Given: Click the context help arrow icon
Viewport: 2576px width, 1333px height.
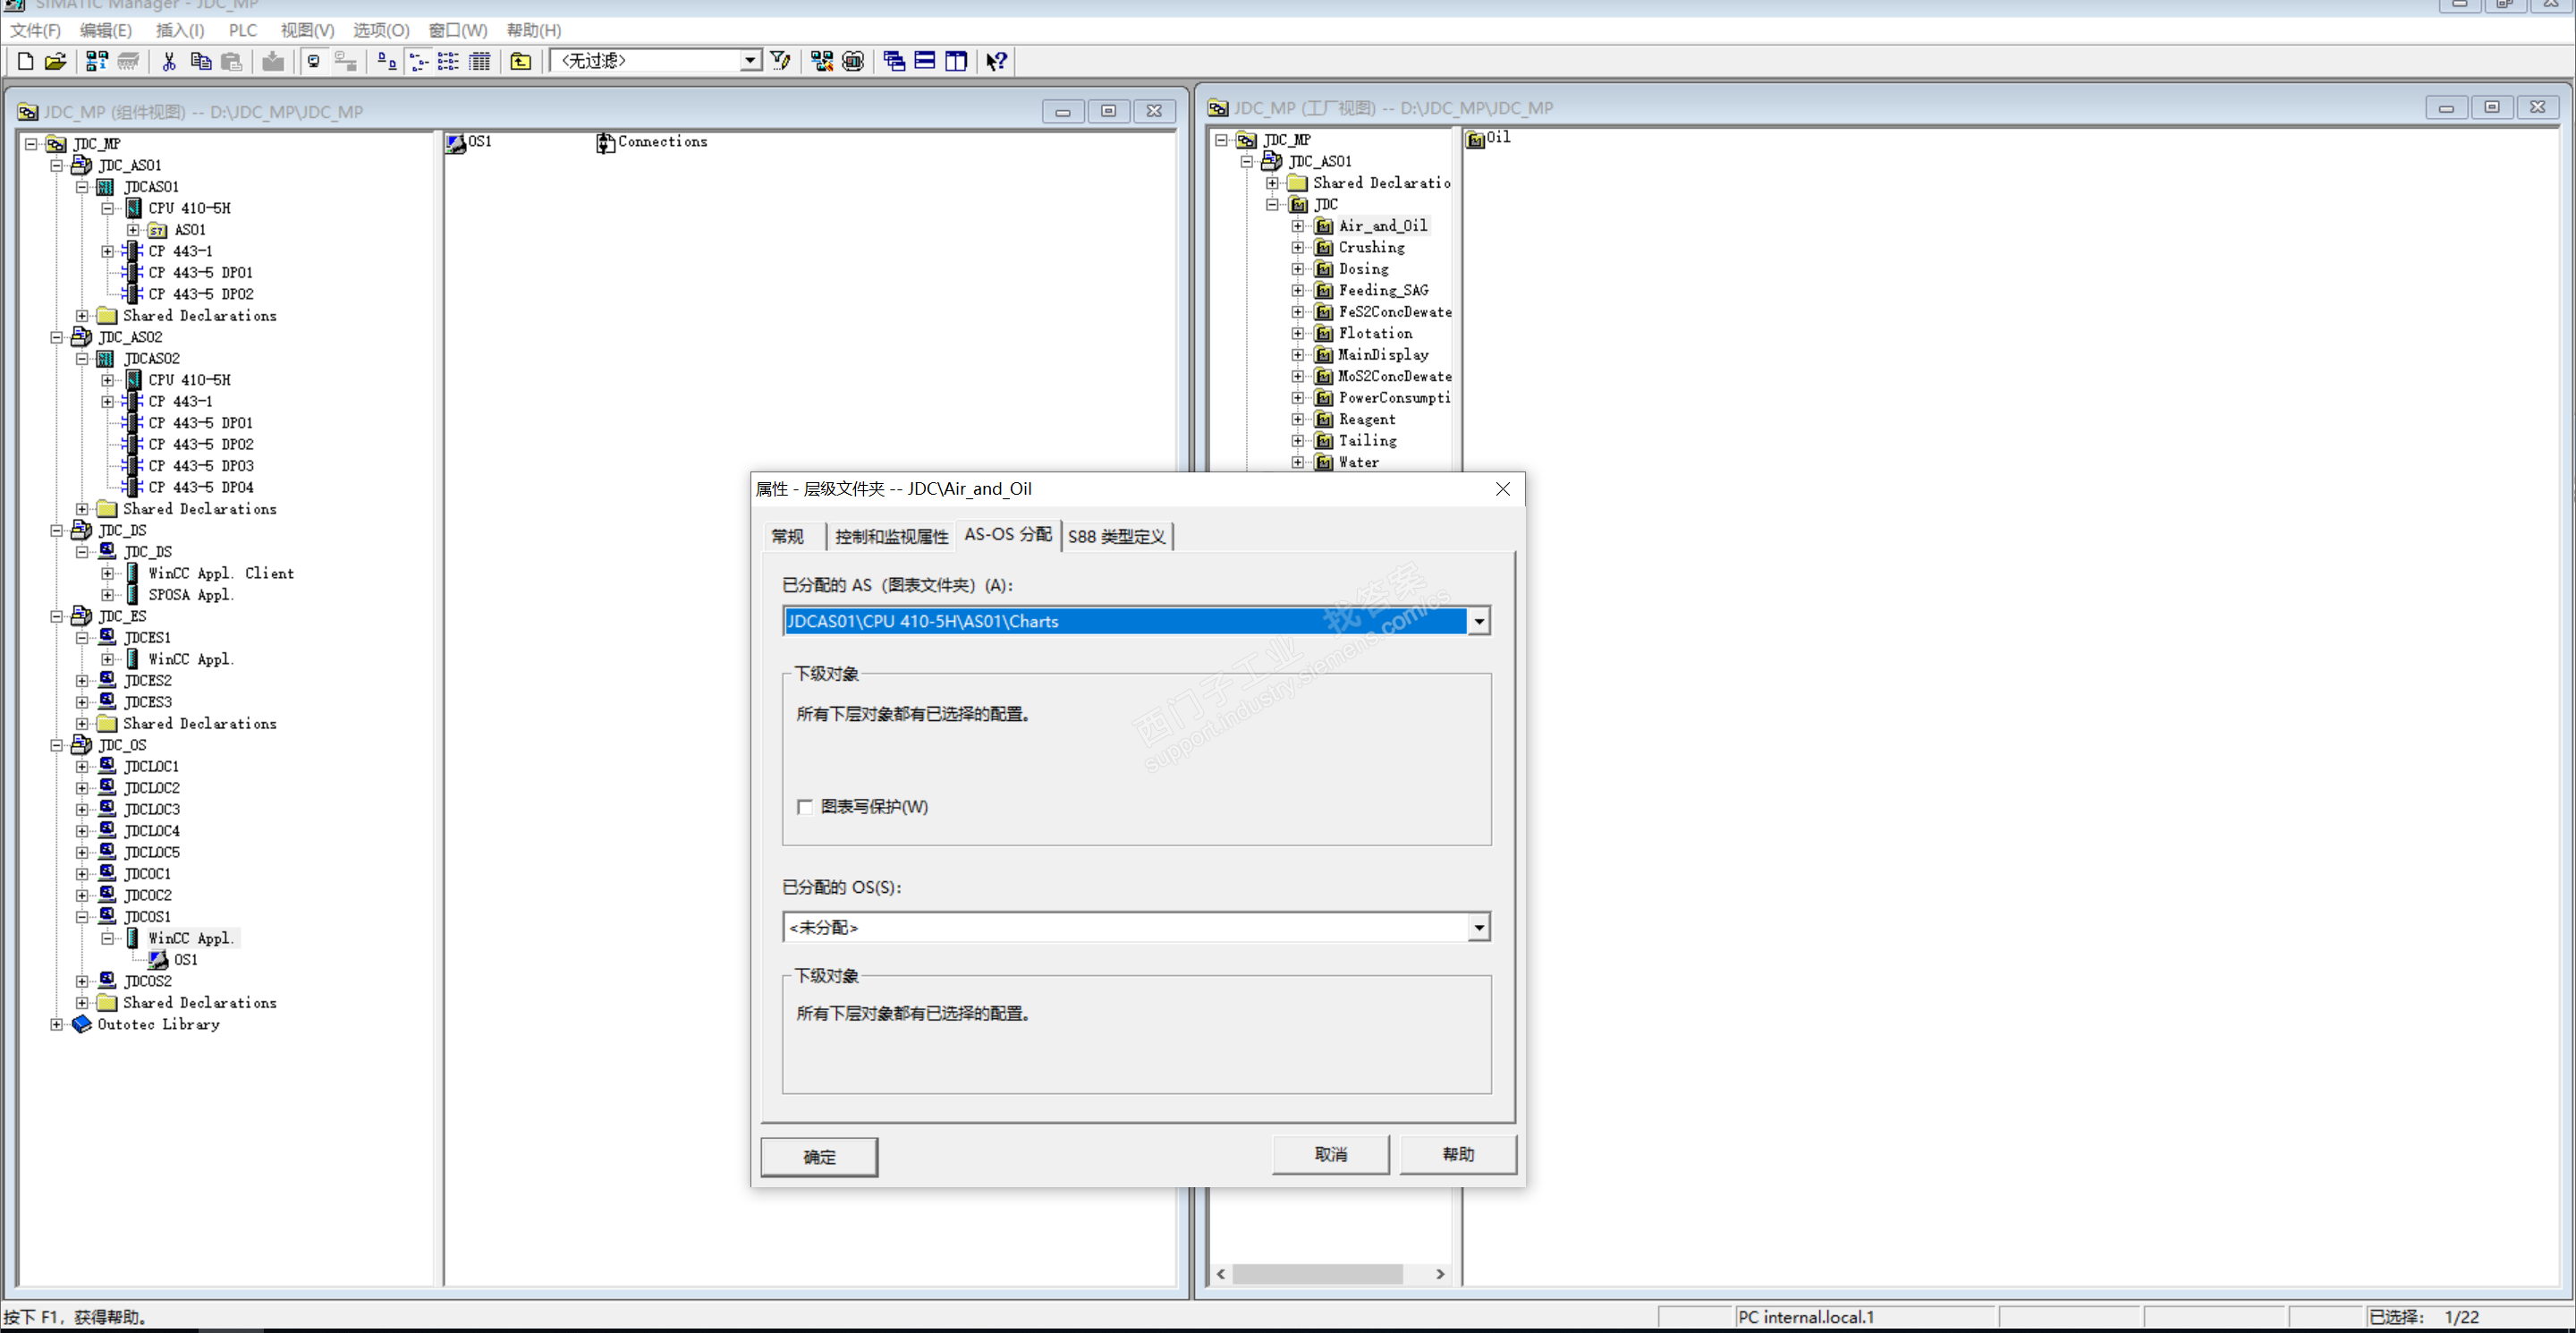Looking at the screenshot, I should [x=996, y=61].
